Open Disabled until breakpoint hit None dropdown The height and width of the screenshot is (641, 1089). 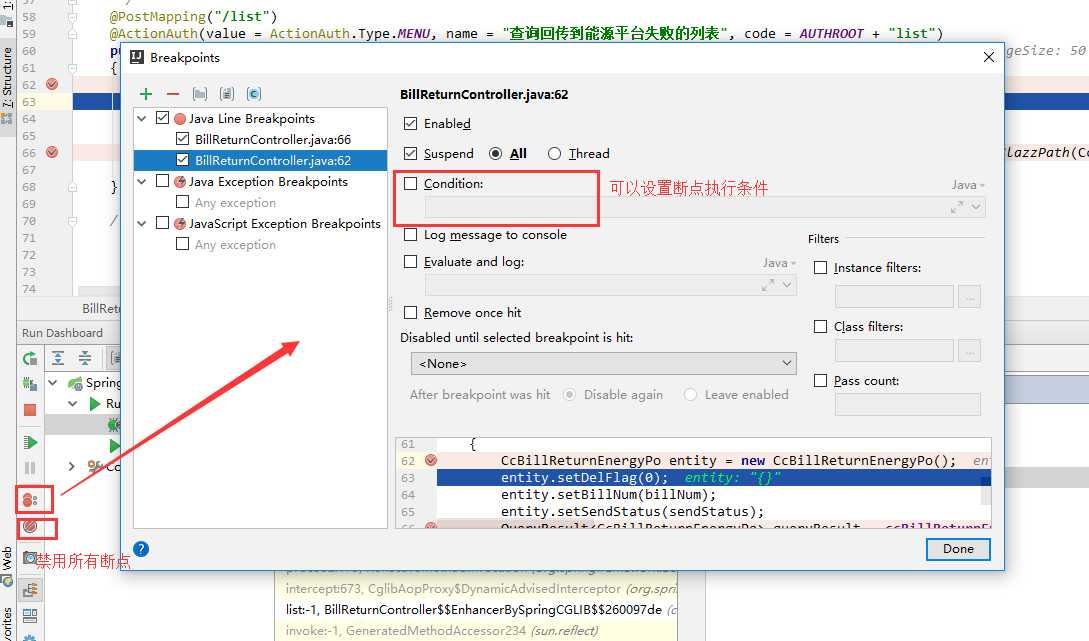[604, 363]
